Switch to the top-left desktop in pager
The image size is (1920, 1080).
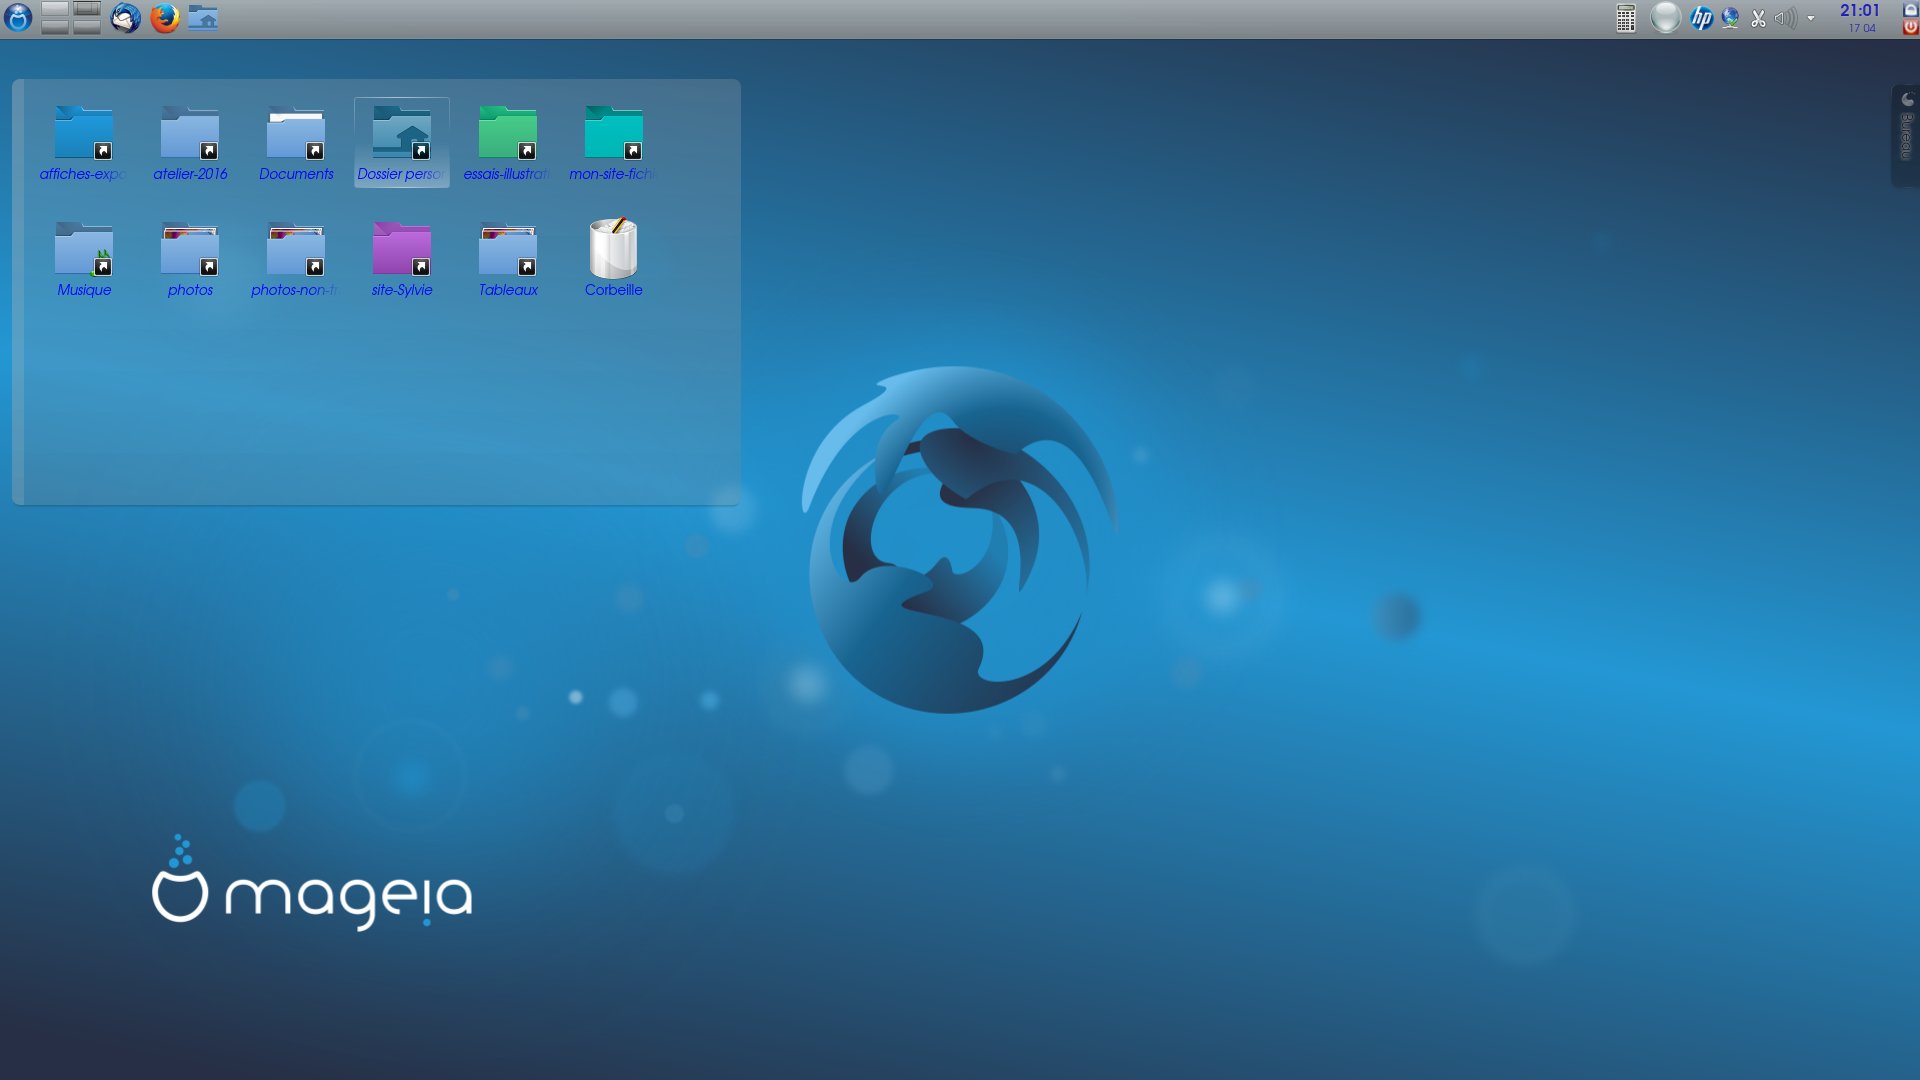tap(55, 10)
